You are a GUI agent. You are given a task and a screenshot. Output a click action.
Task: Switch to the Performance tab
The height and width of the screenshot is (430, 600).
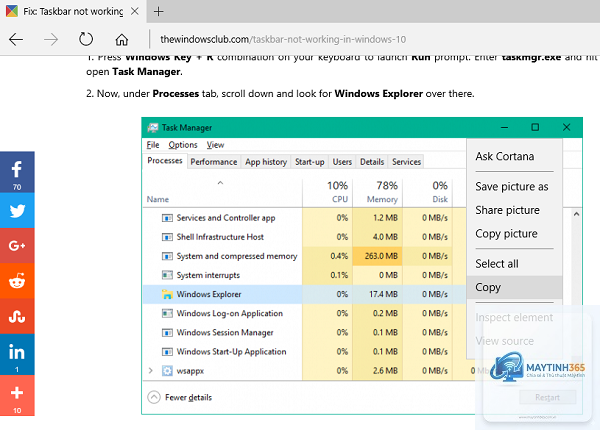pos(214,162)
